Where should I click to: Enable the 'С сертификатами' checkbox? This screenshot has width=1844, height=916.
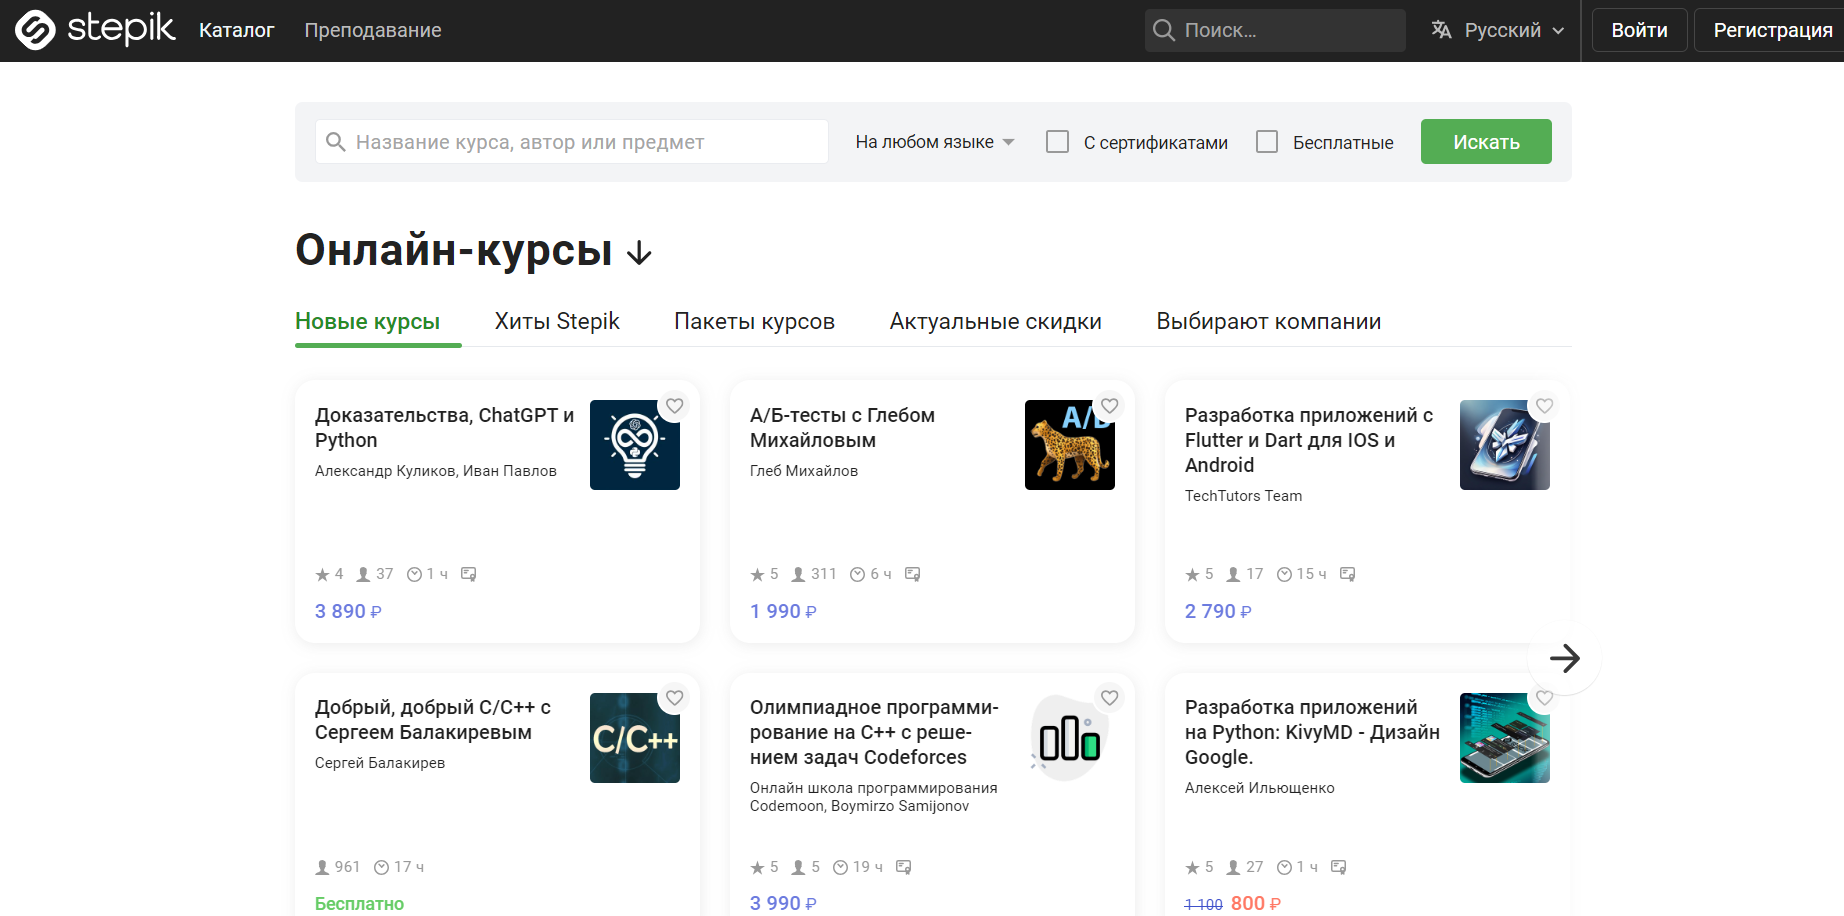1057,142
